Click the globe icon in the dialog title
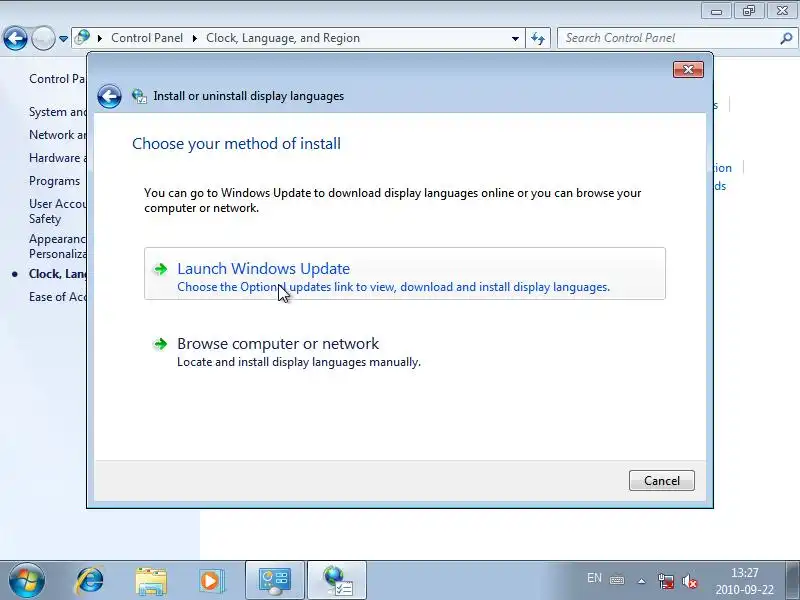The height and width of the screenshot is (600, 800). point(139,96)
